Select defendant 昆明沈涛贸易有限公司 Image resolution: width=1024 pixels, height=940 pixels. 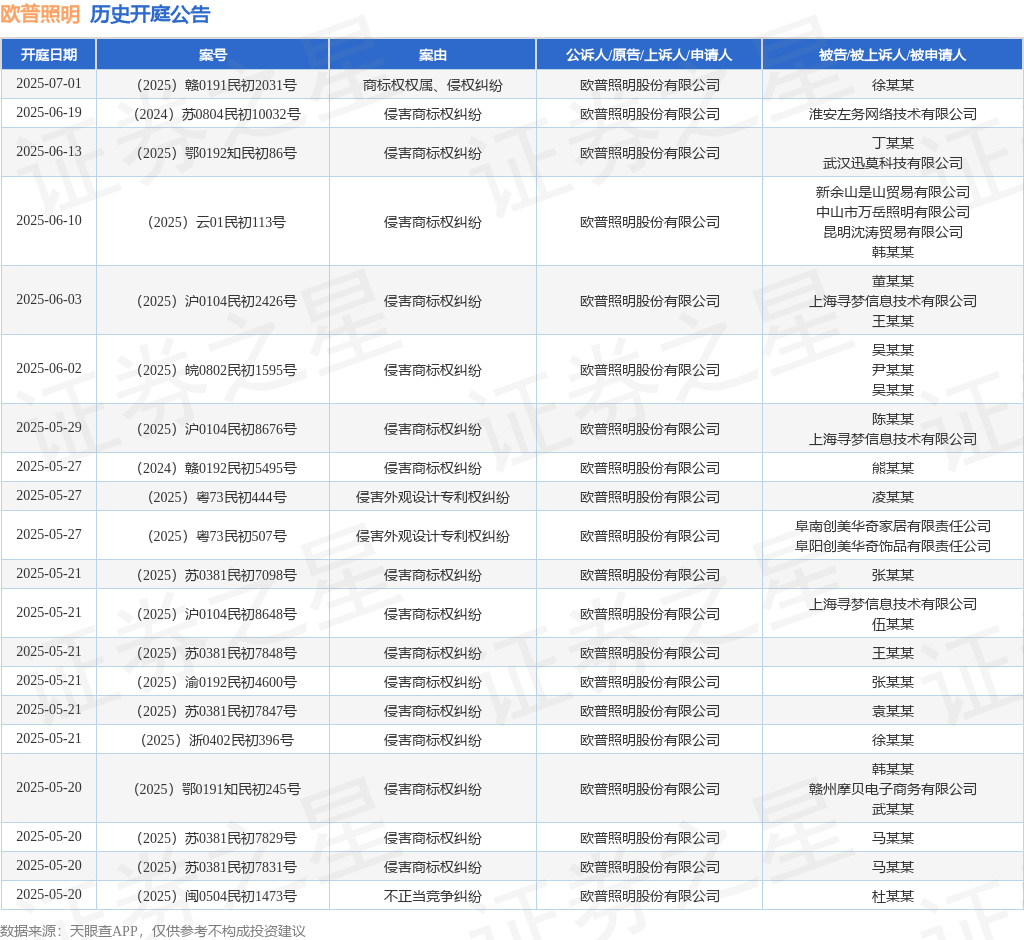click(x=893, y=232)
